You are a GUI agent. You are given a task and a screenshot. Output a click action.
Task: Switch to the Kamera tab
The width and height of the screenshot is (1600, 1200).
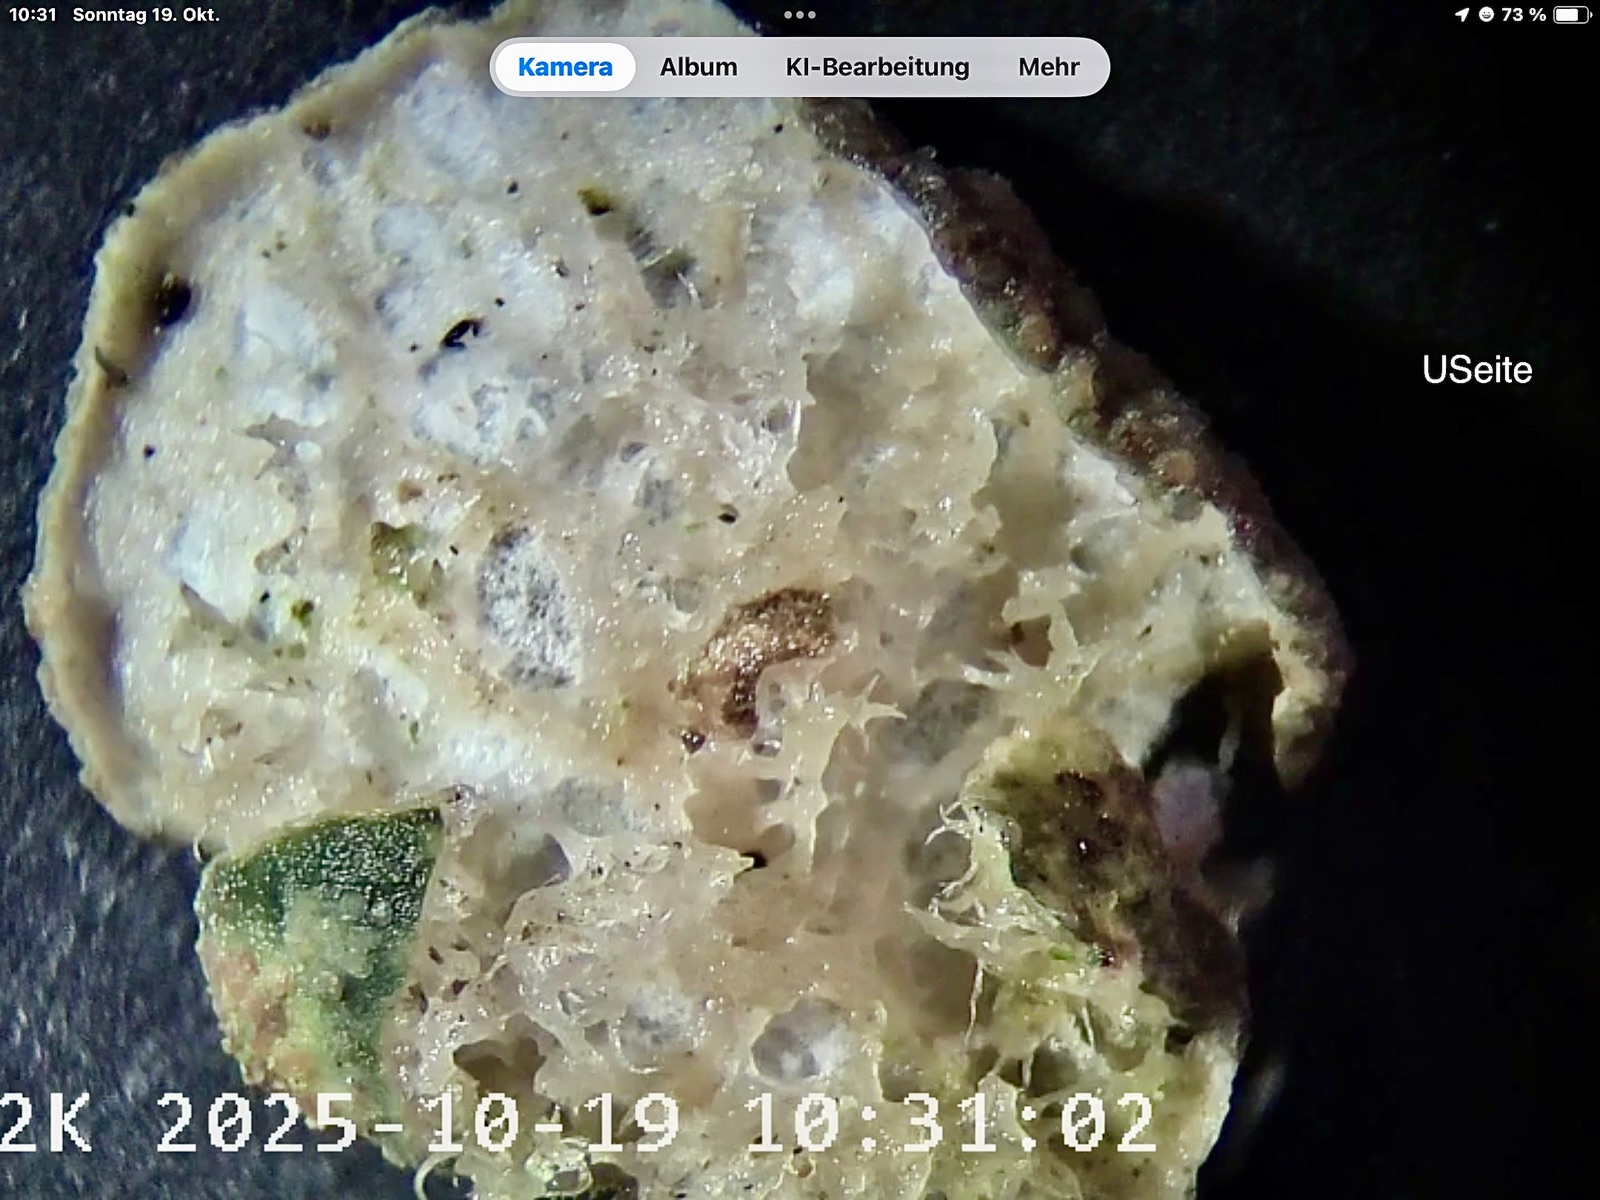pos(564,67)
